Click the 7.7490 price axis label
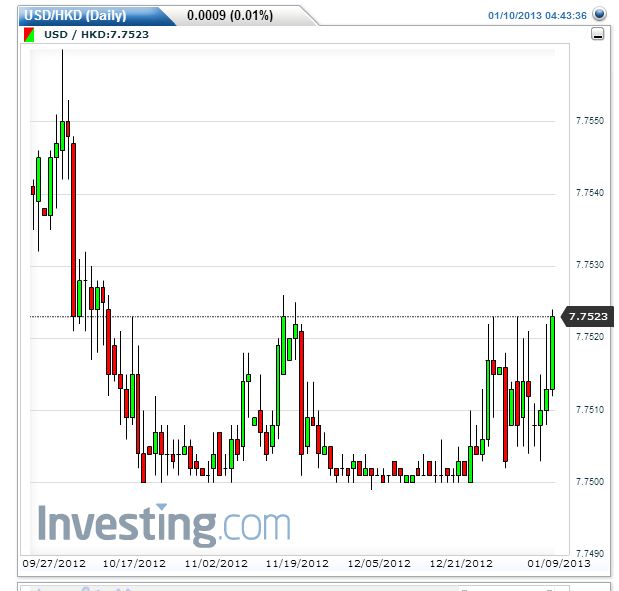 coord(590,553)
